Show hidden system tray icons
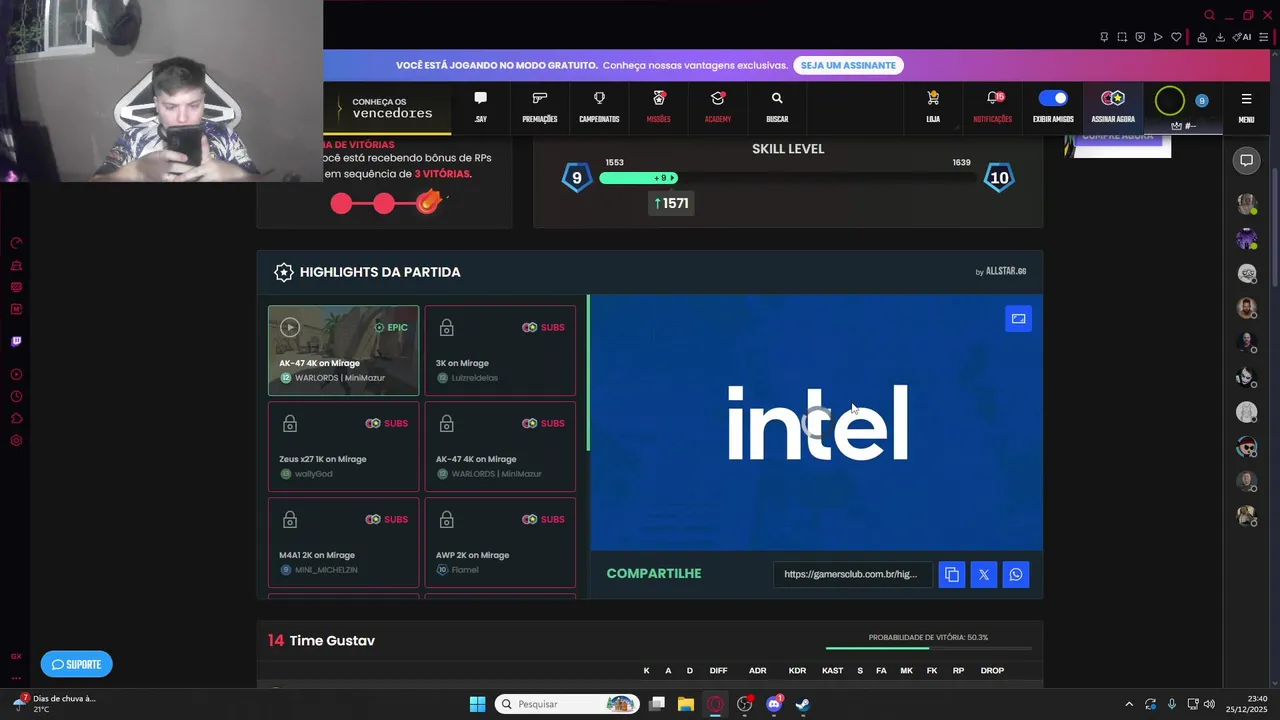 point(1129,704)
